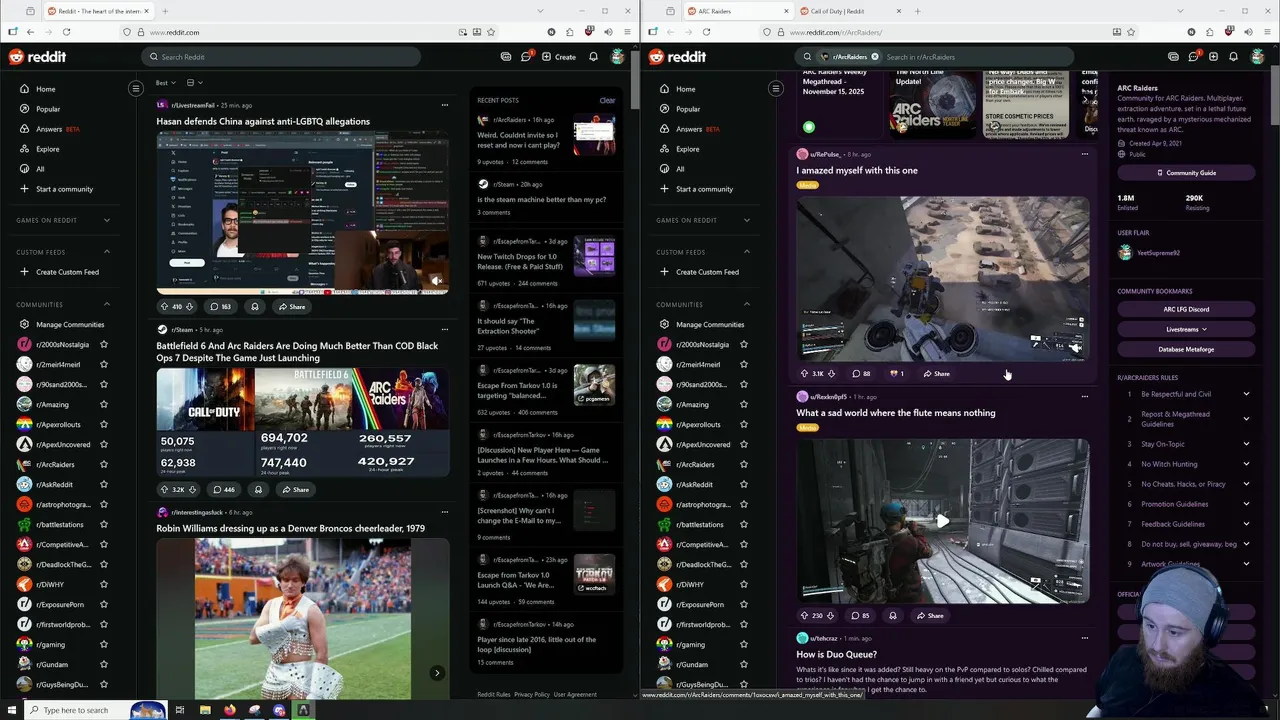This screenshot has width=1280, height=720.
Task: Favorite r/battlestations star in left window
Action: pos(104,525)
